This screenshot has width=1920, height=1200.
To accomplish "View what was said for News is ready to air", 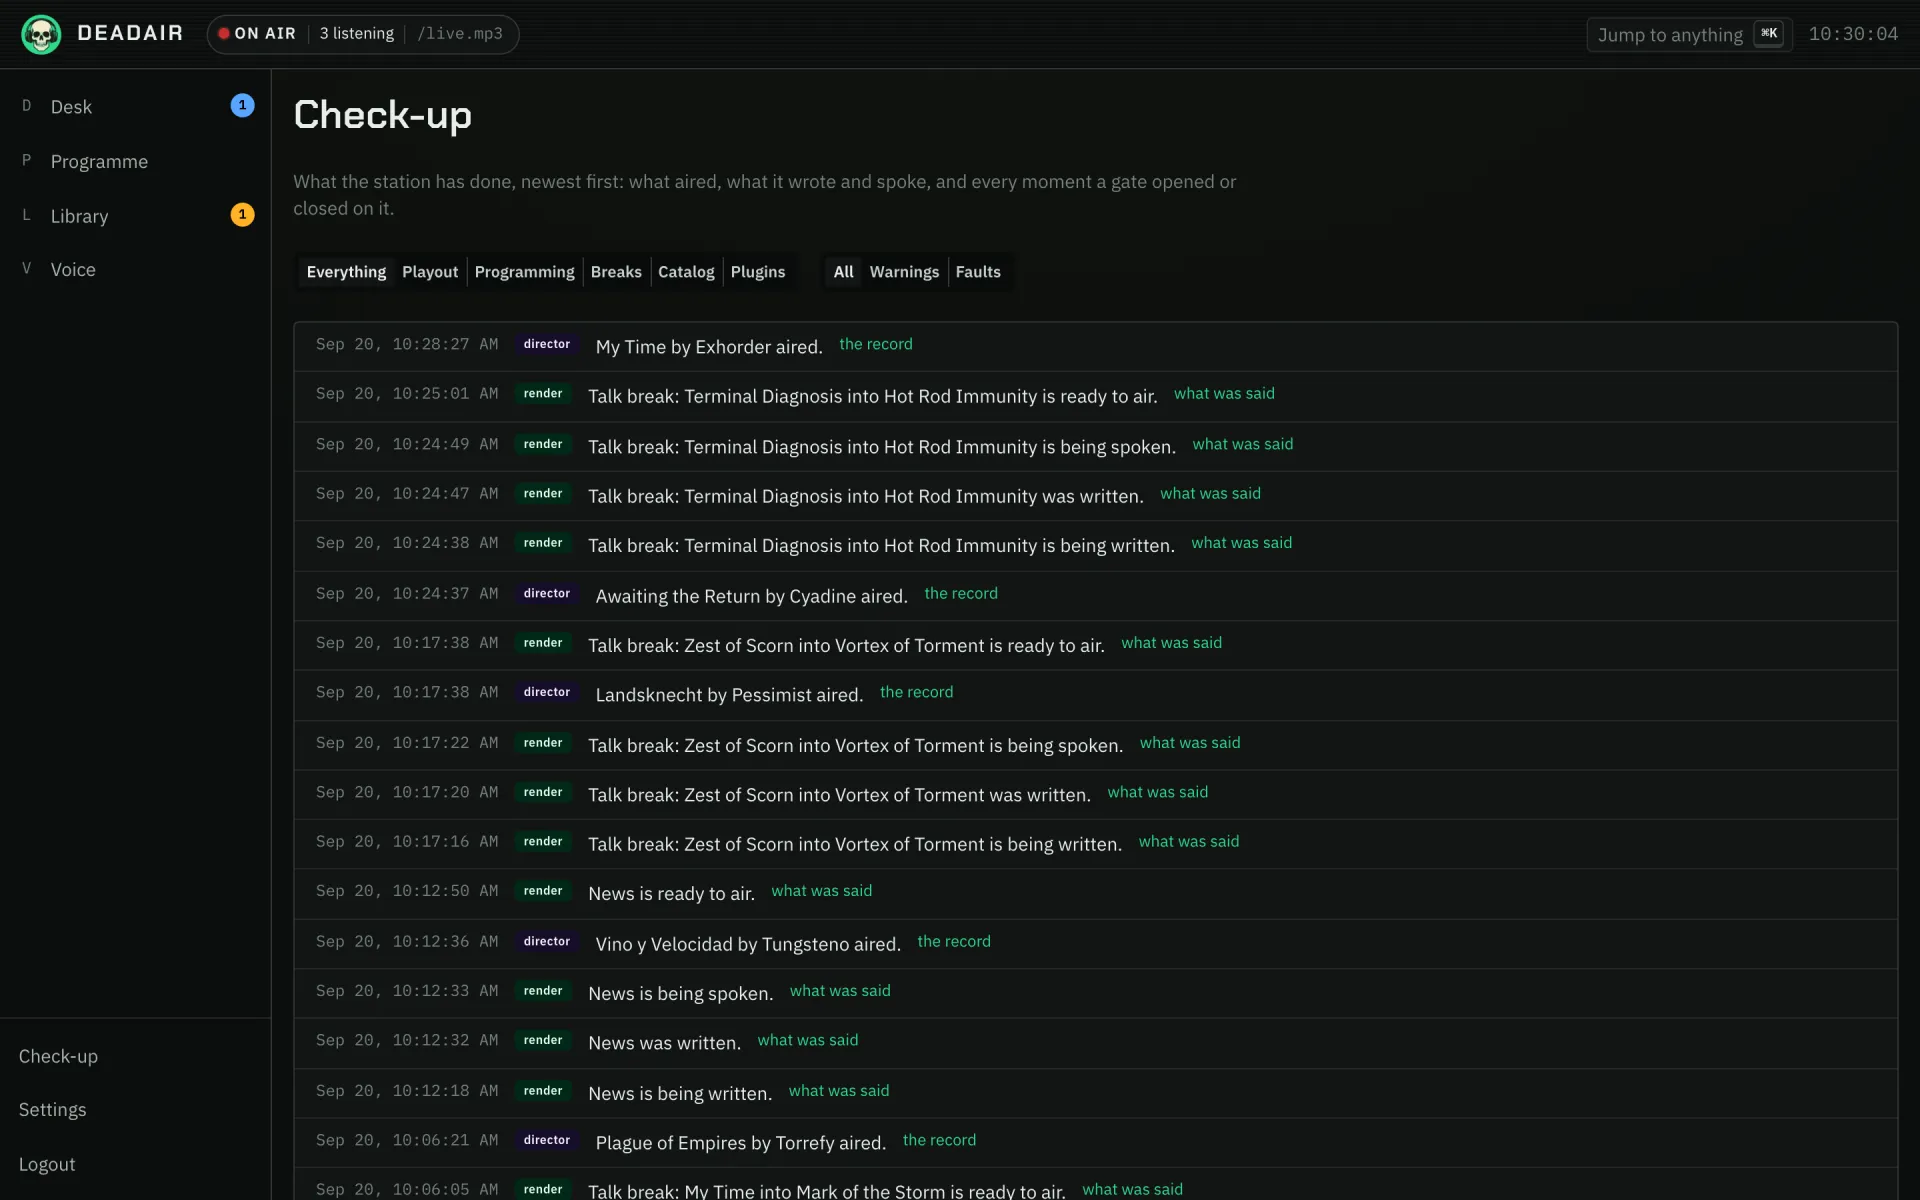I will pos(821,891).
